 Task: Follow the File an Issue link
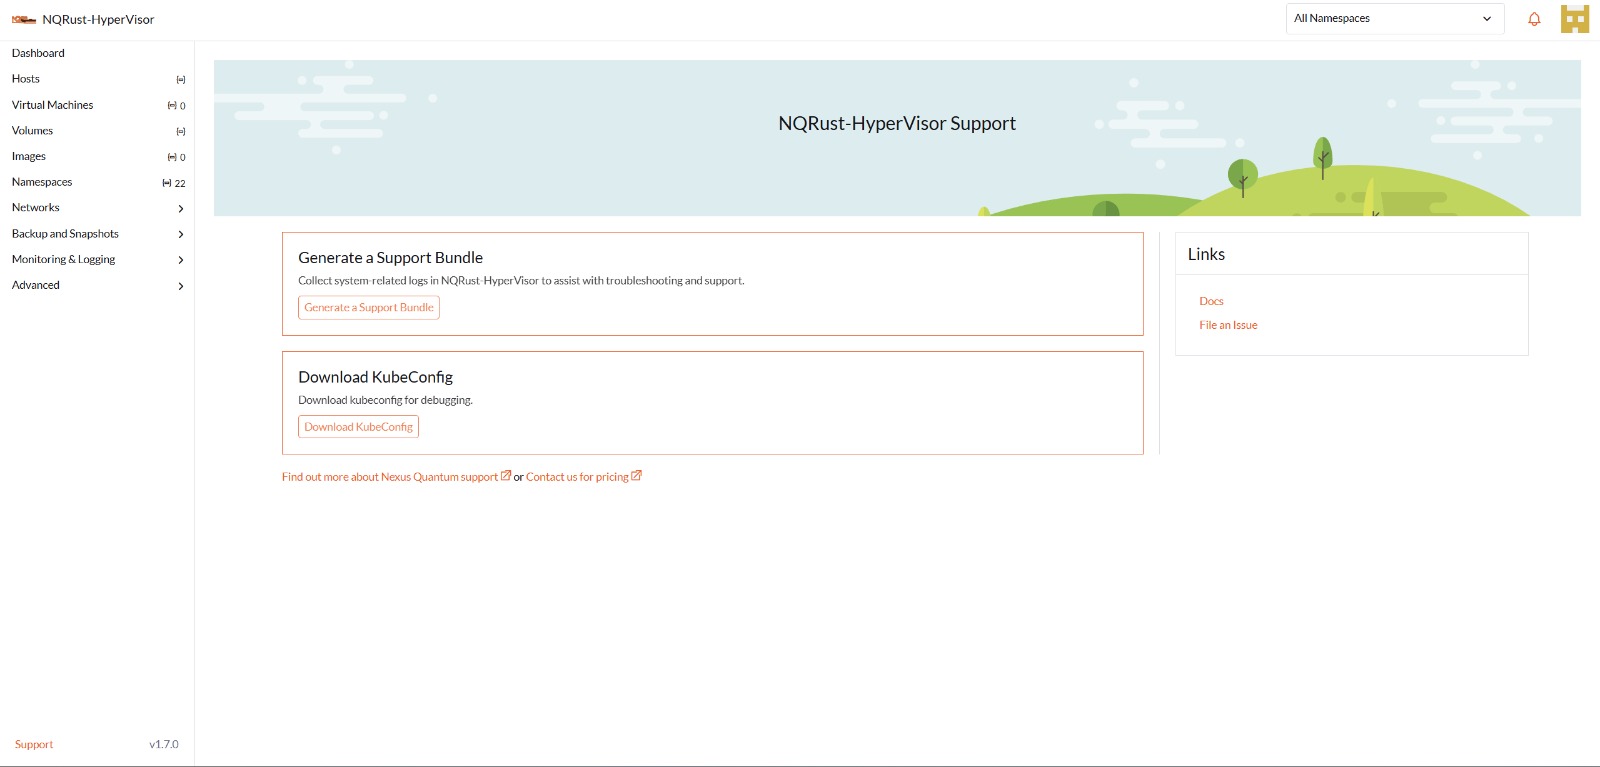(1228, 325)
